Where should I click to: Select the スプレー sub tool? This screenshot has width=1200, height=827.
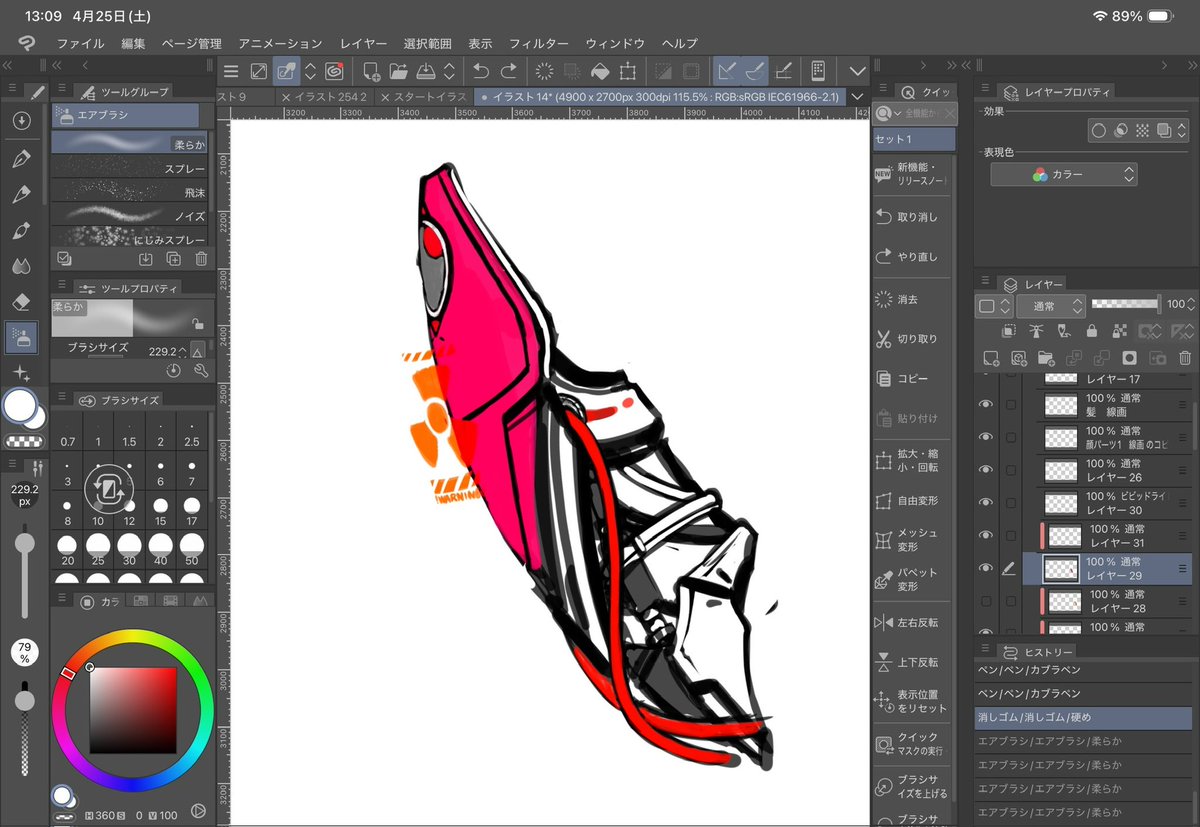(129, 168)
